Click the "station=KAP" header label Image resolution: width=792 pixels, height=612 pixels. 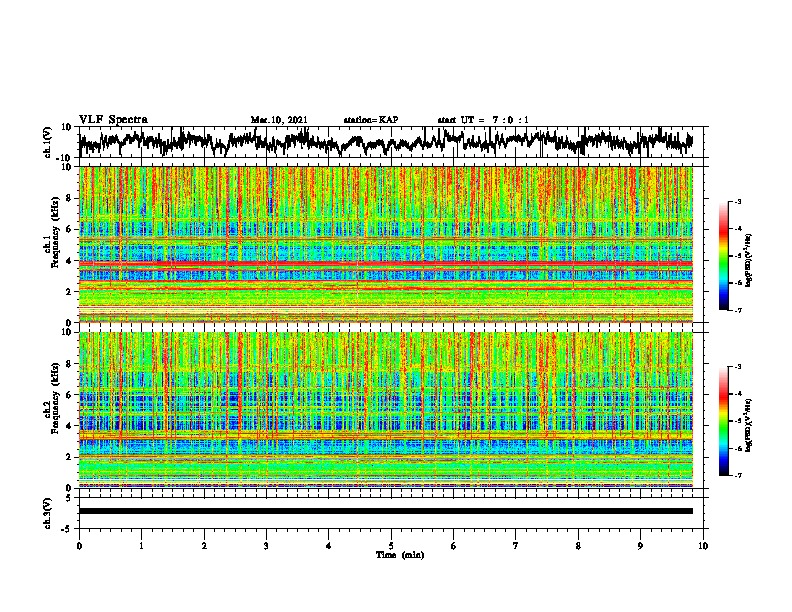371,120
